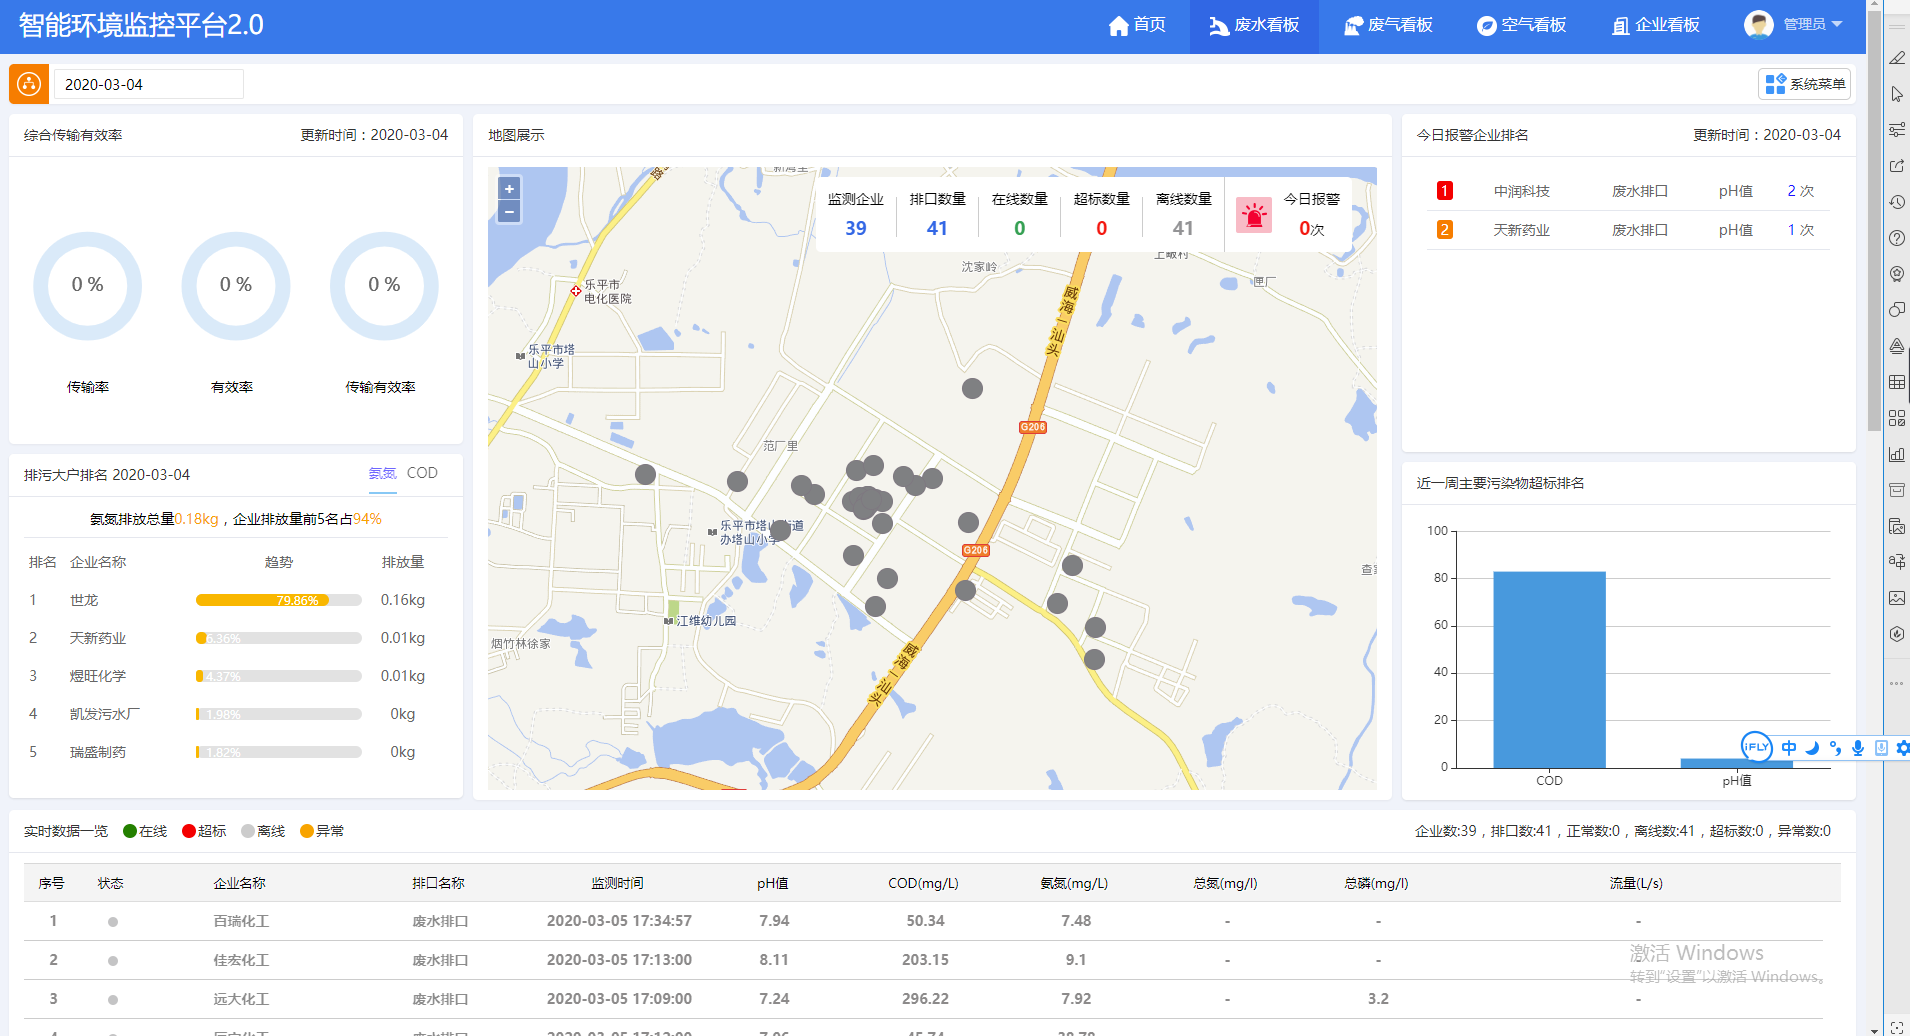Toggle the iFLY punctuation mode icon
Screen dimensions: 1910x1036
1835,748
